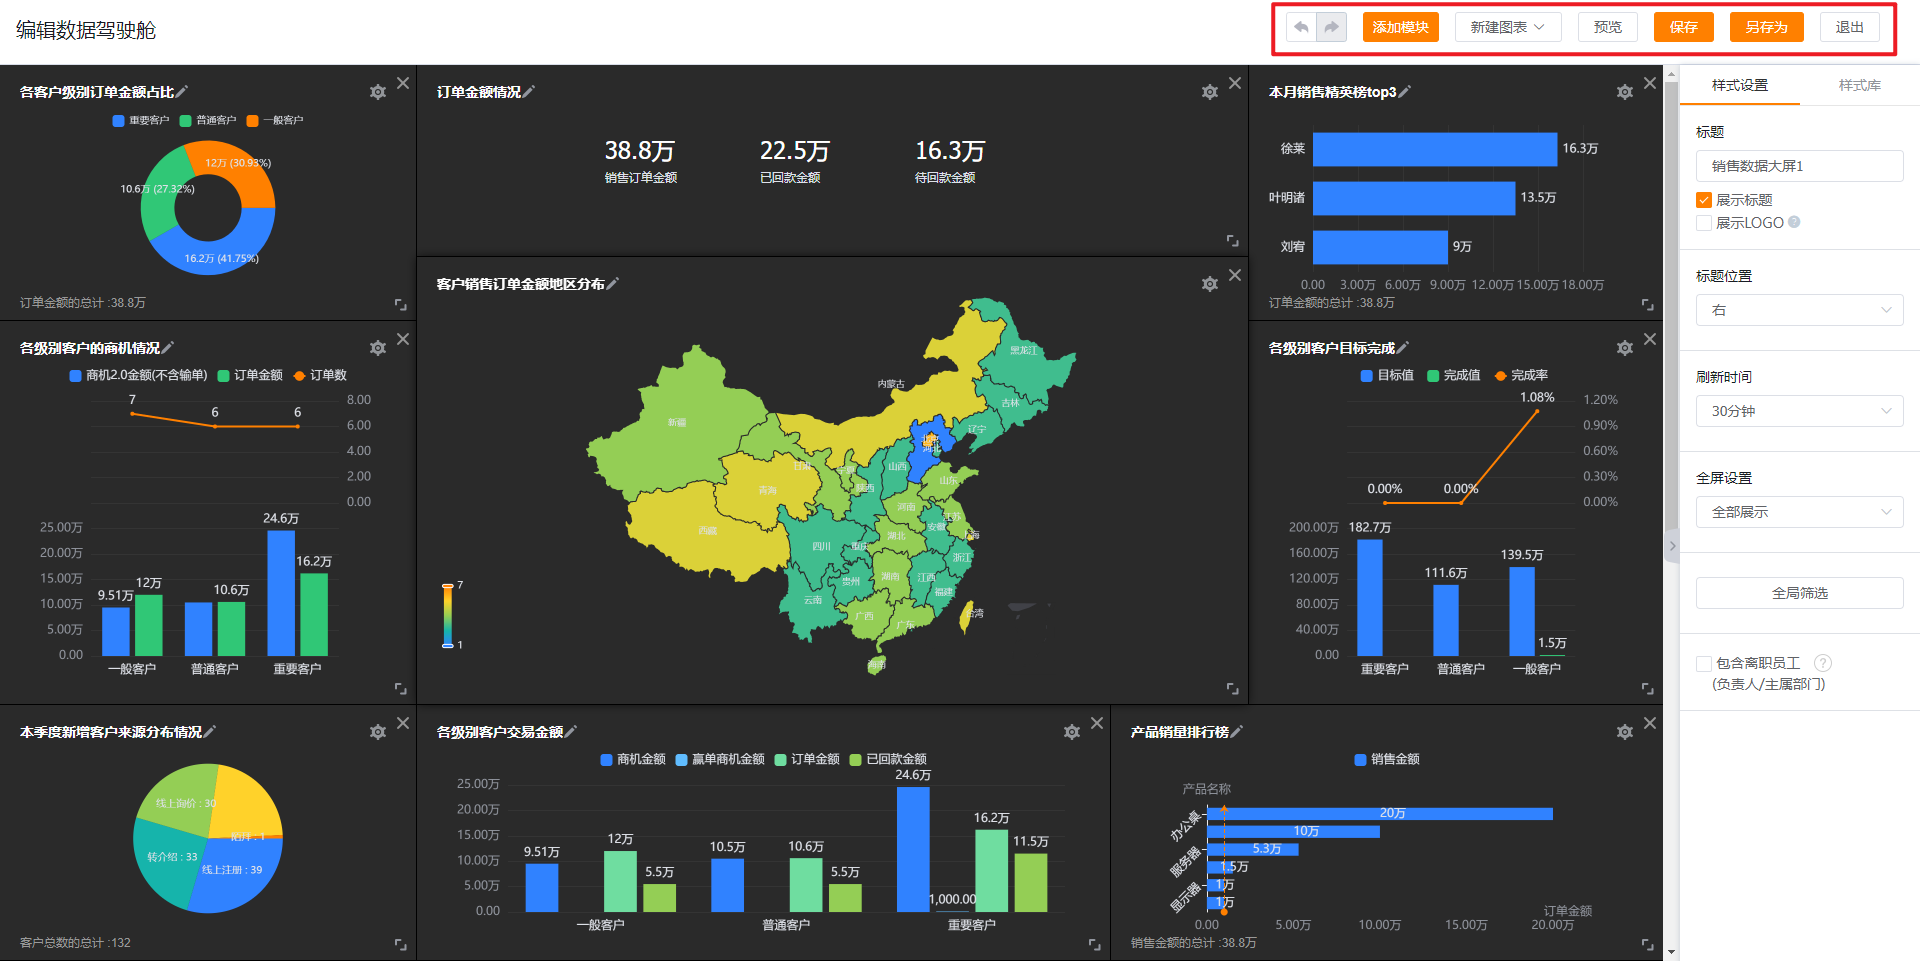Click the help icon beside 展示LOGO
The width and height of the screenshot is (1920, 961).
tap(1794, 222)
